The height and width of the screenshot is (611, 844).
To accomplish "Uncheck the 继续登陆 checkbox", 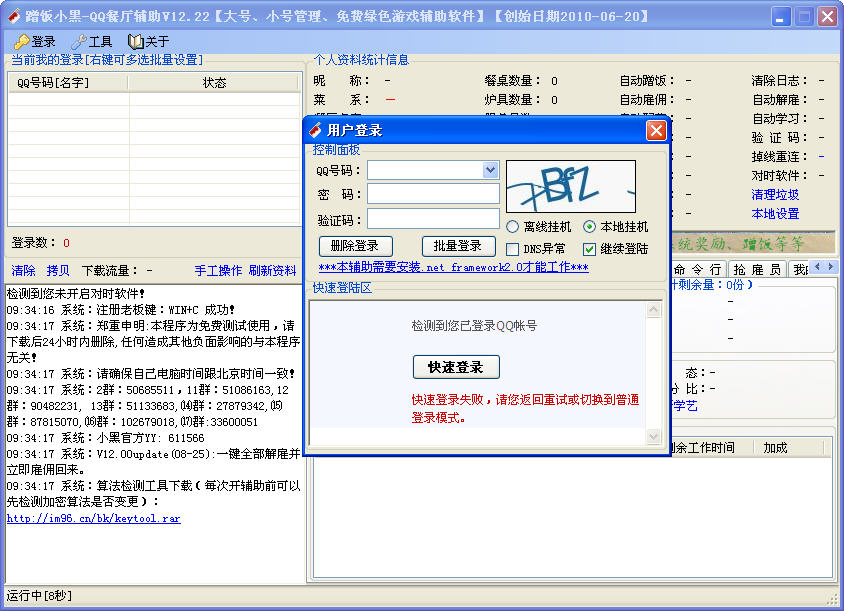I will click(590, 249).
